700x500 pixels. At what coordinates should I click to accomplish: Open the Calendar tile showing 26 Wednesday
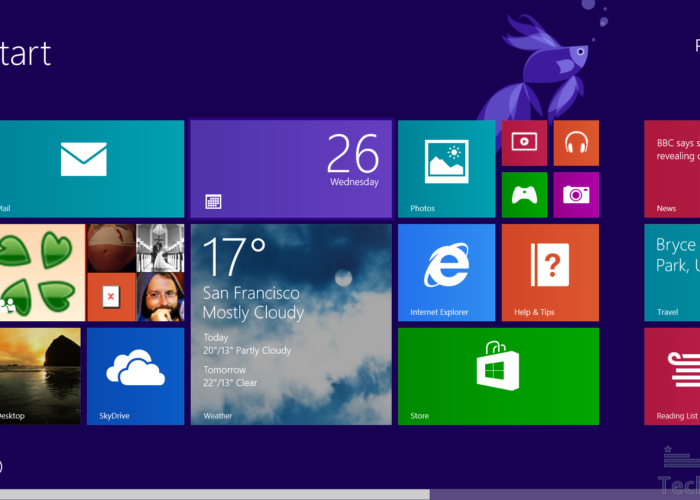[290, 168]
